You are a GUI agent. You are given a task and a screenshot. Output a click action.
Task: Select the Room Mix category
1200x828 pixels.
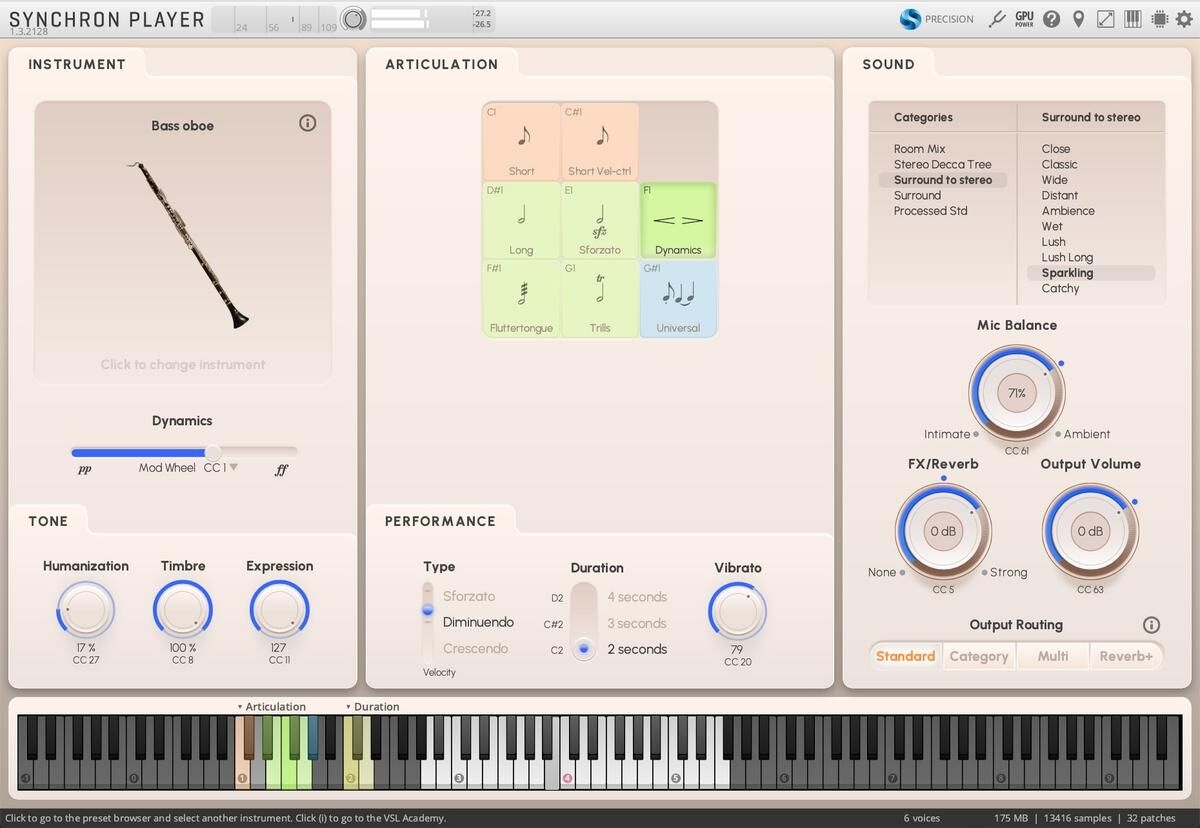[919, 149]
